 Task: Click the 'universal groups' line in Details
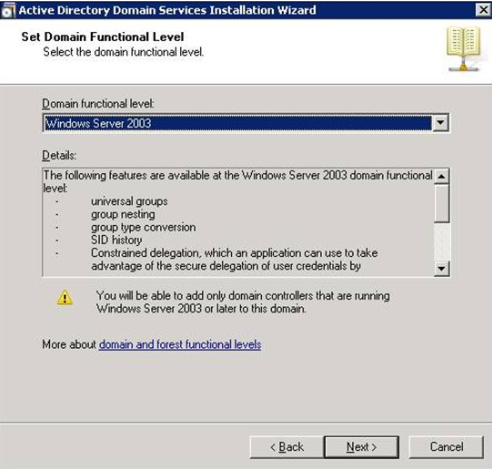(129, 201)
